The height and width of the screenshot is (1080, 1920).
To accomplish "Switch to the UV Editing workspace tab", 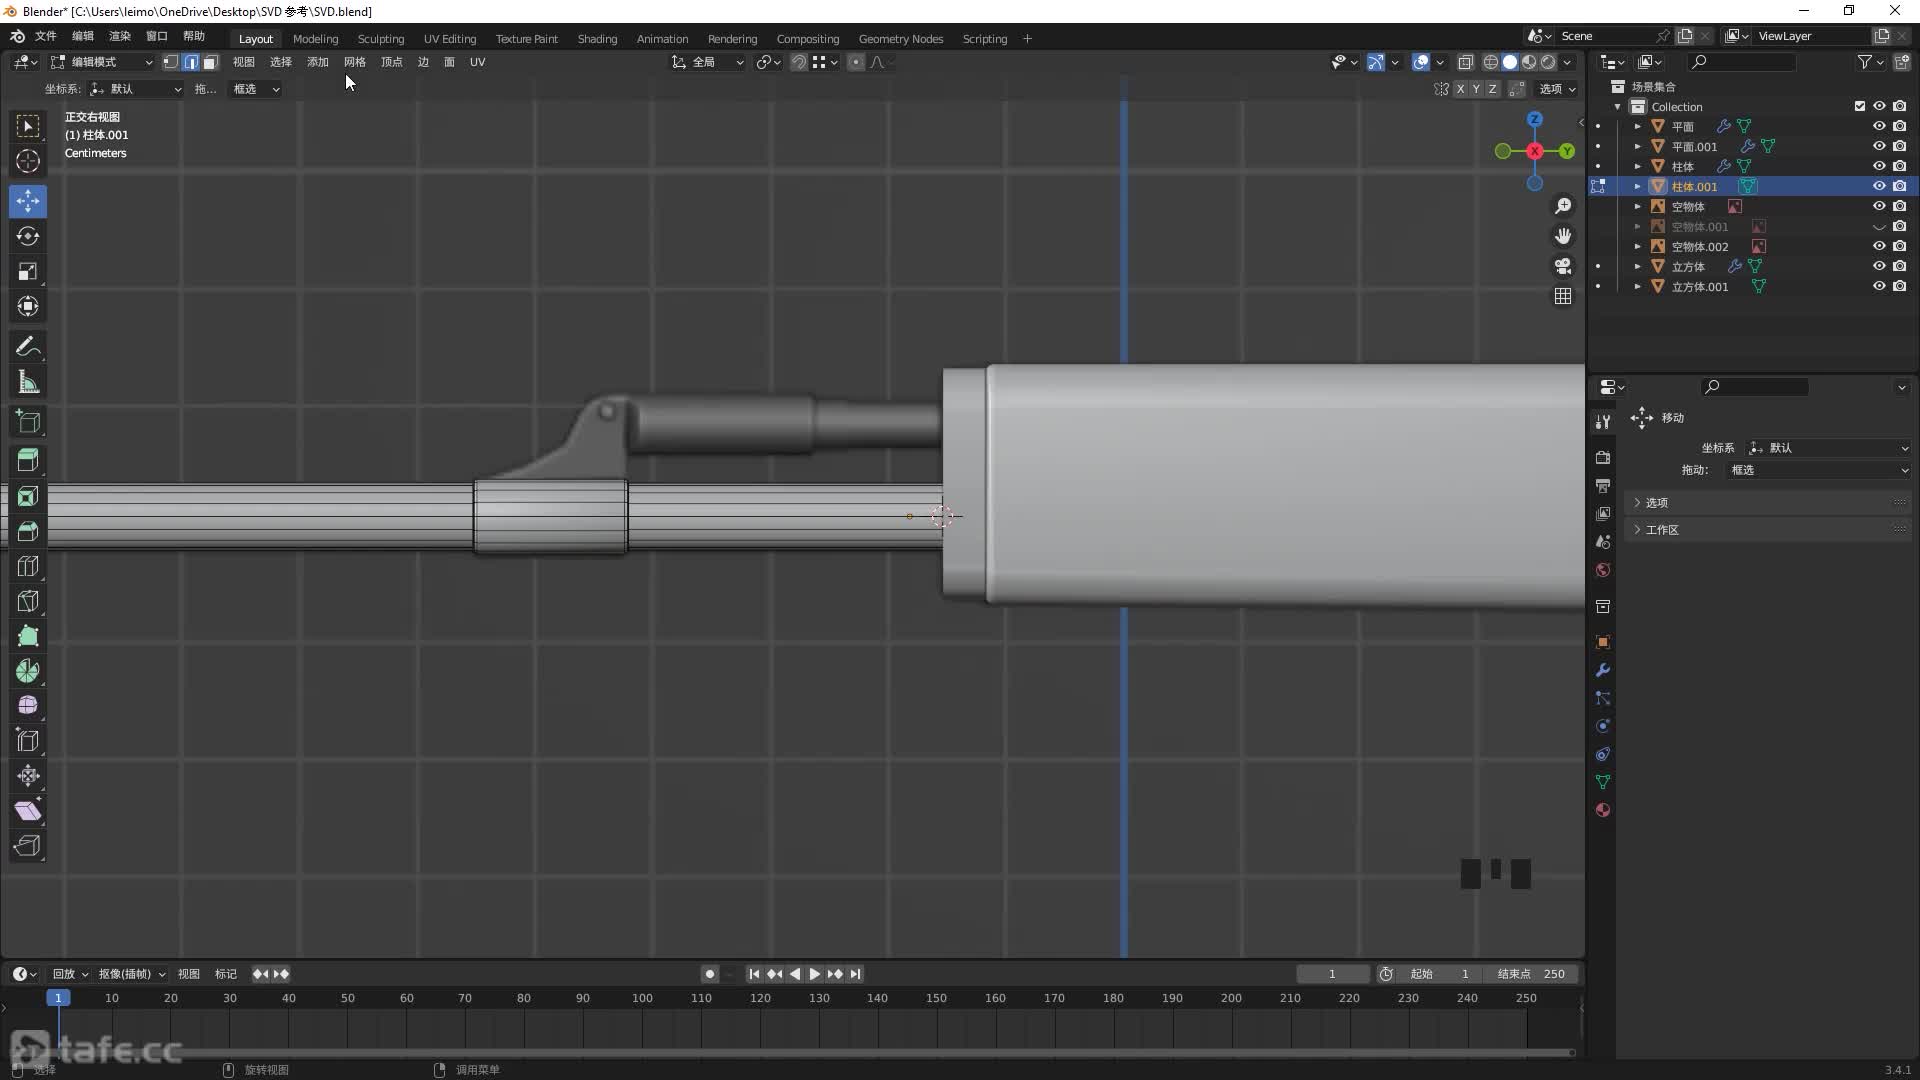I will pyautogui.click(x=450, y=38).
